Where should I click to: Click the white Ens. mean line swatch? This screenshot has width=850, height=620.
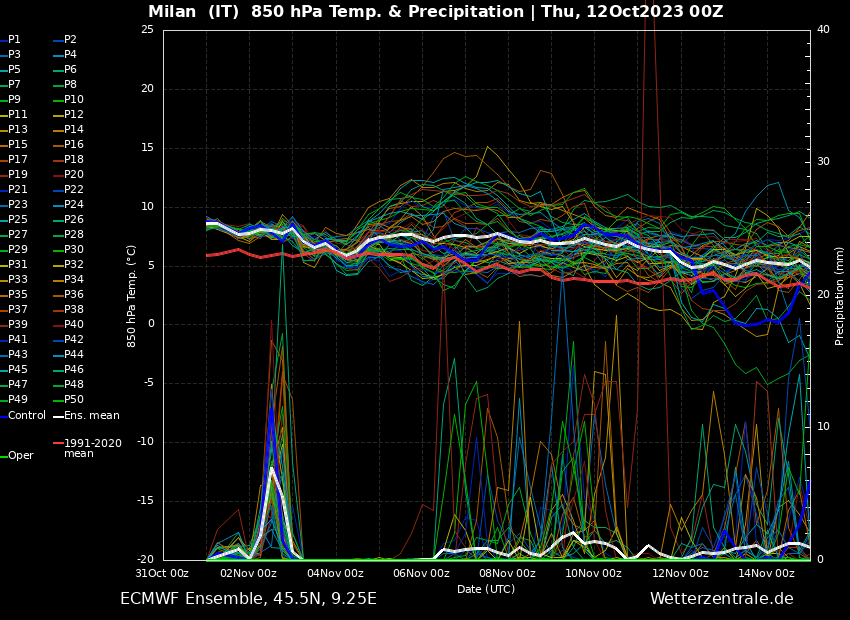[58, 416]
